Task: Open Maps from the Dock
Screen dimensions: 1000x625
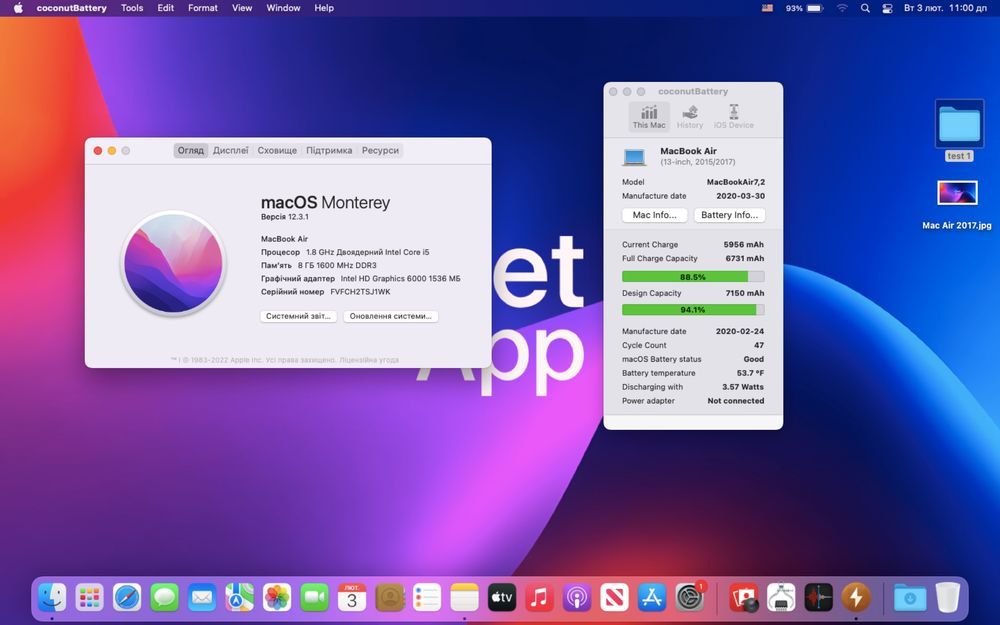Action: pyautogui.click(x=239, y=598)
